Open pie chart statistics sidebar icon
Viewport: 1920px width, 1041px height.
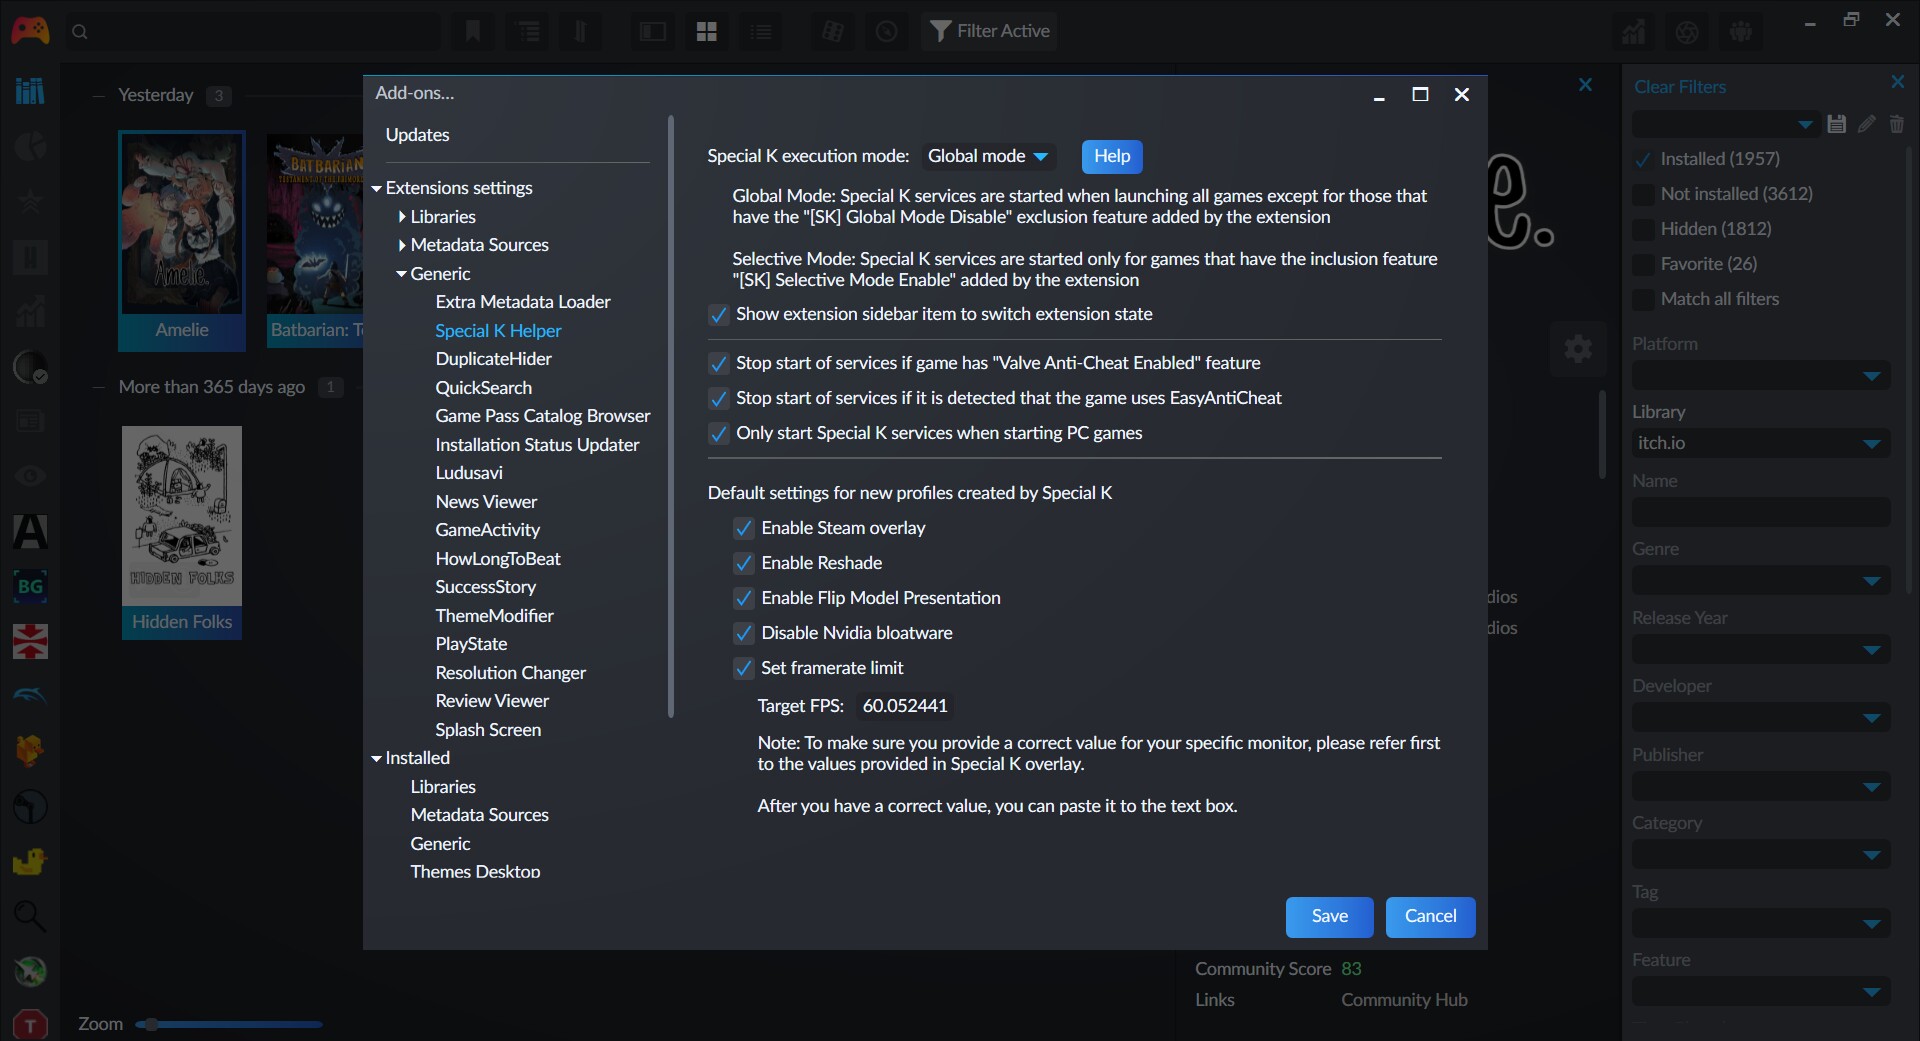[x=30, y=146]
